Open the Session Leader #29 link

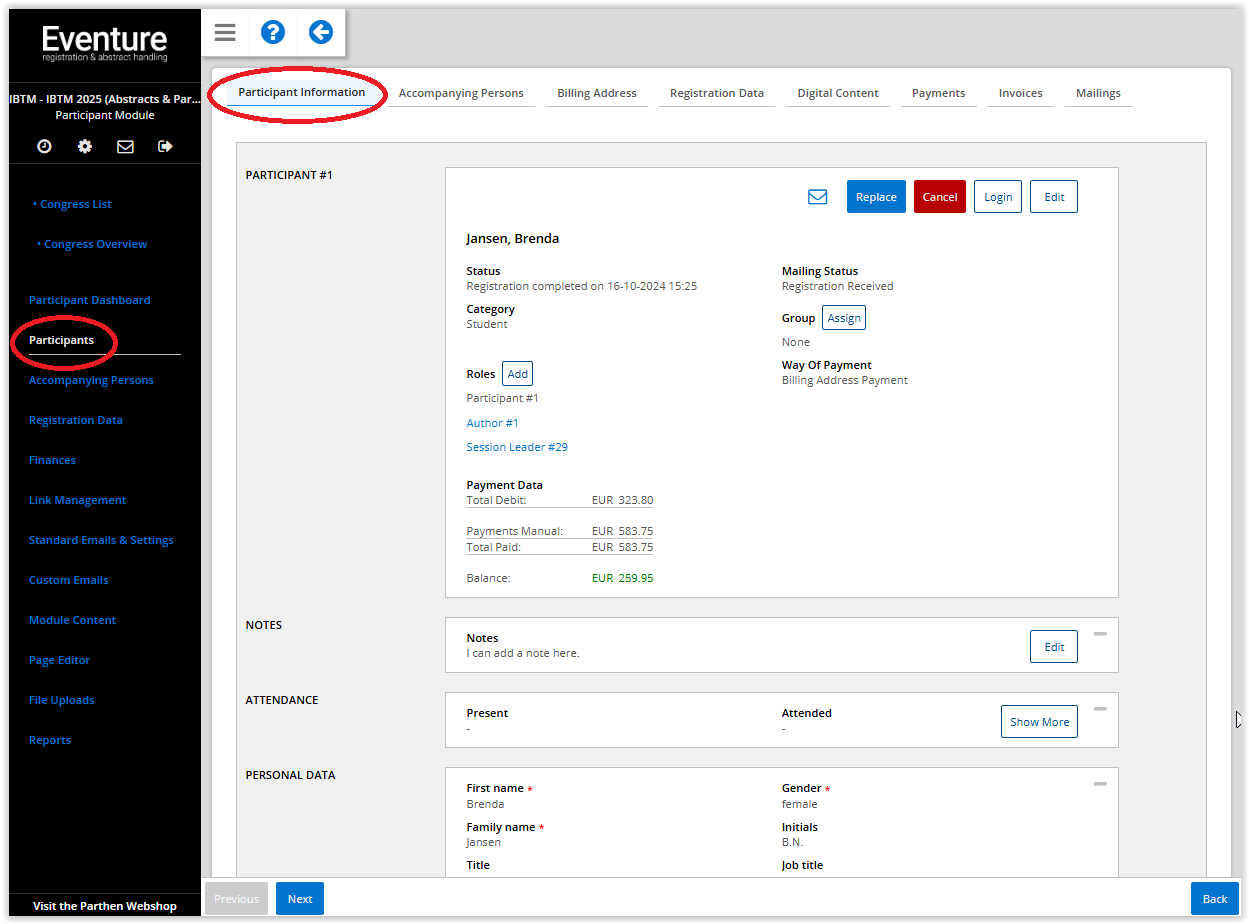(517, 447)
